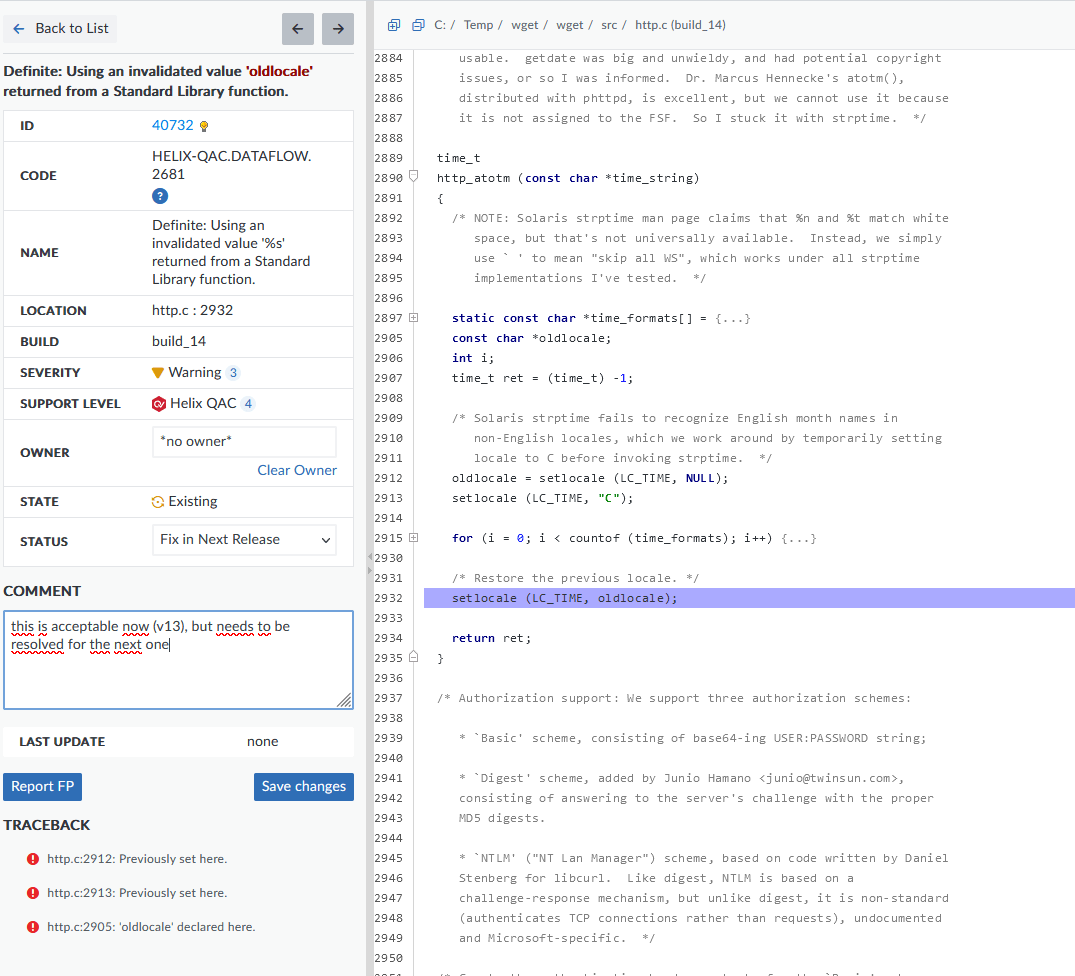Click LOCATION value http.c : 2932
Viewport: 1075px width, 976px height.
click(193, 310)
